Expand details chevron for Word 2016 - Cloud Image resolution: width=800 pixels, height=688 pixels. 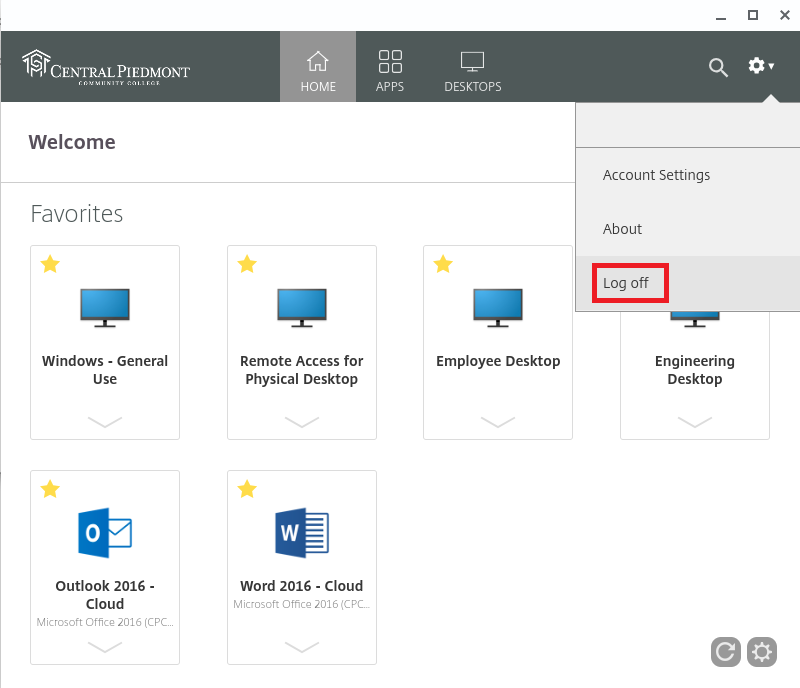pos(302,647)
